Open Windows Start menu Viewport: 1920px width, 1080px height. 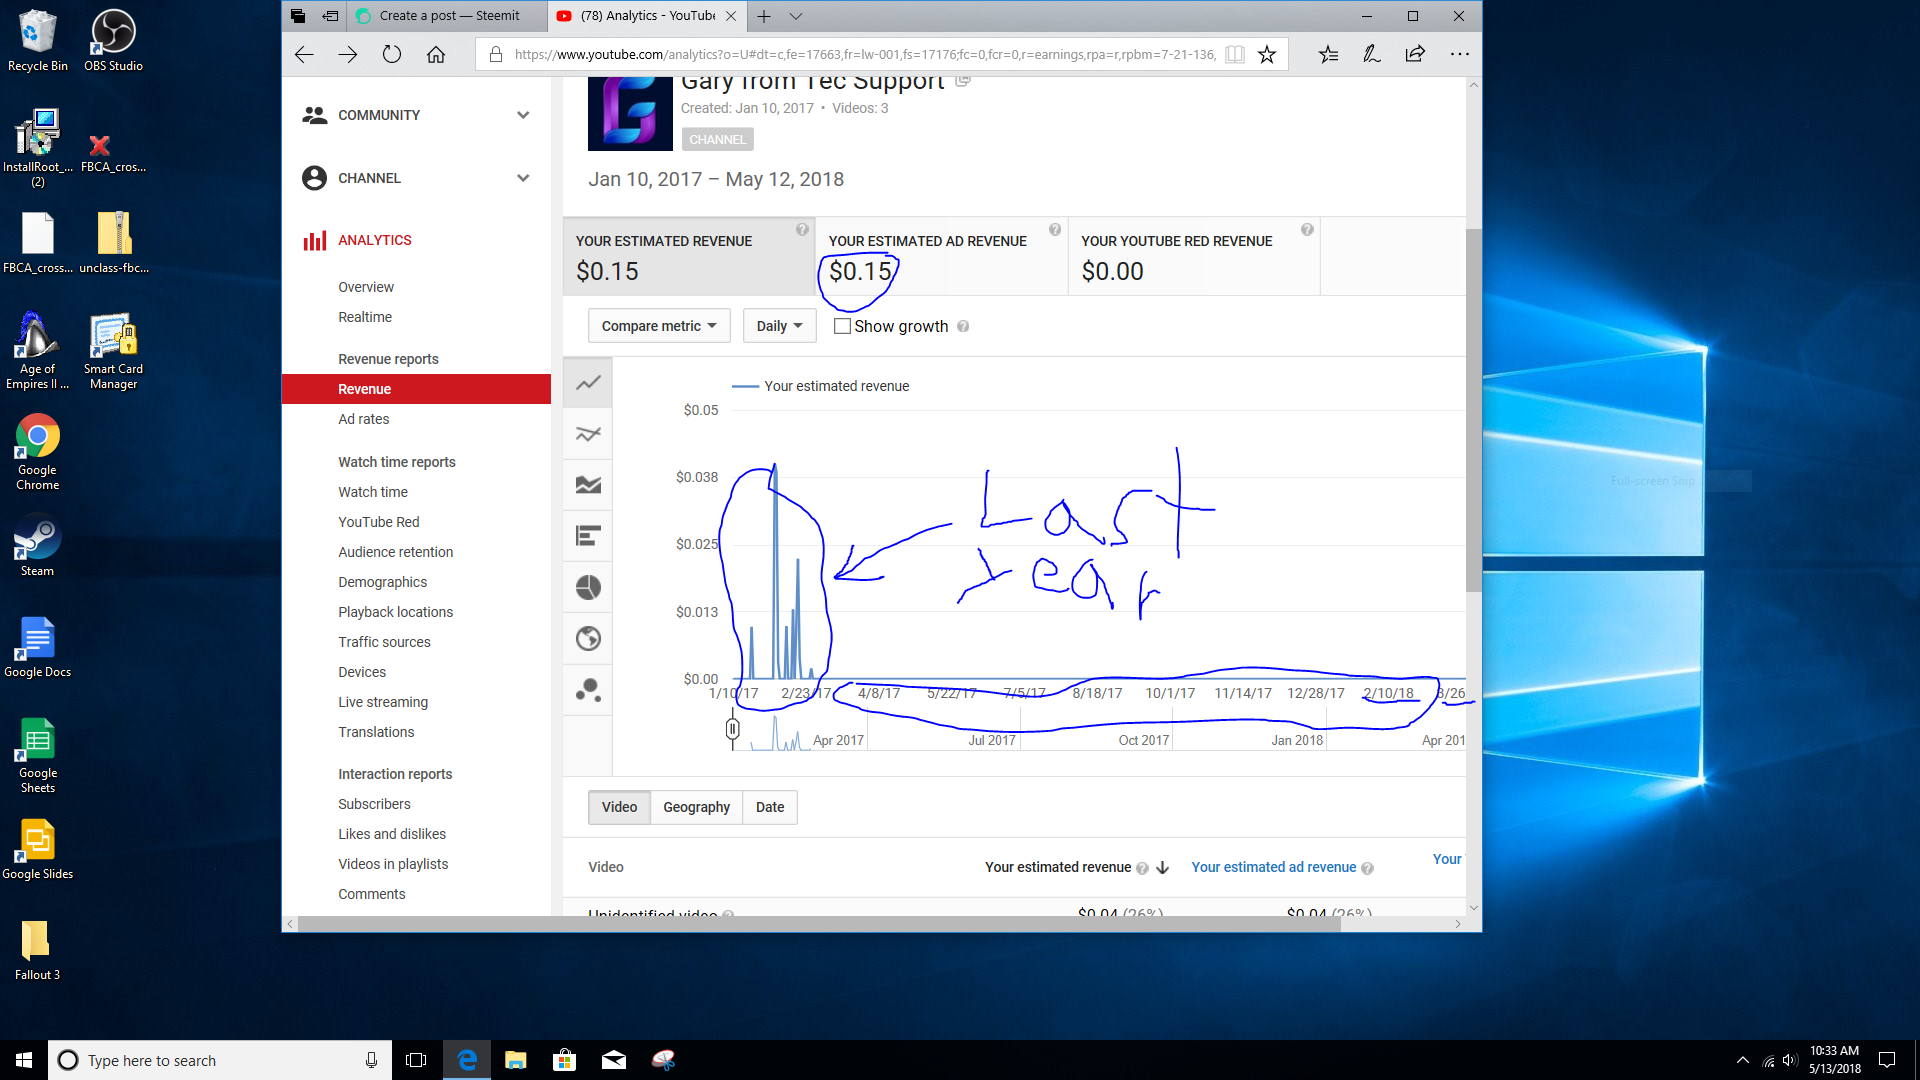pyautogui.click(x=24, y=1060)
